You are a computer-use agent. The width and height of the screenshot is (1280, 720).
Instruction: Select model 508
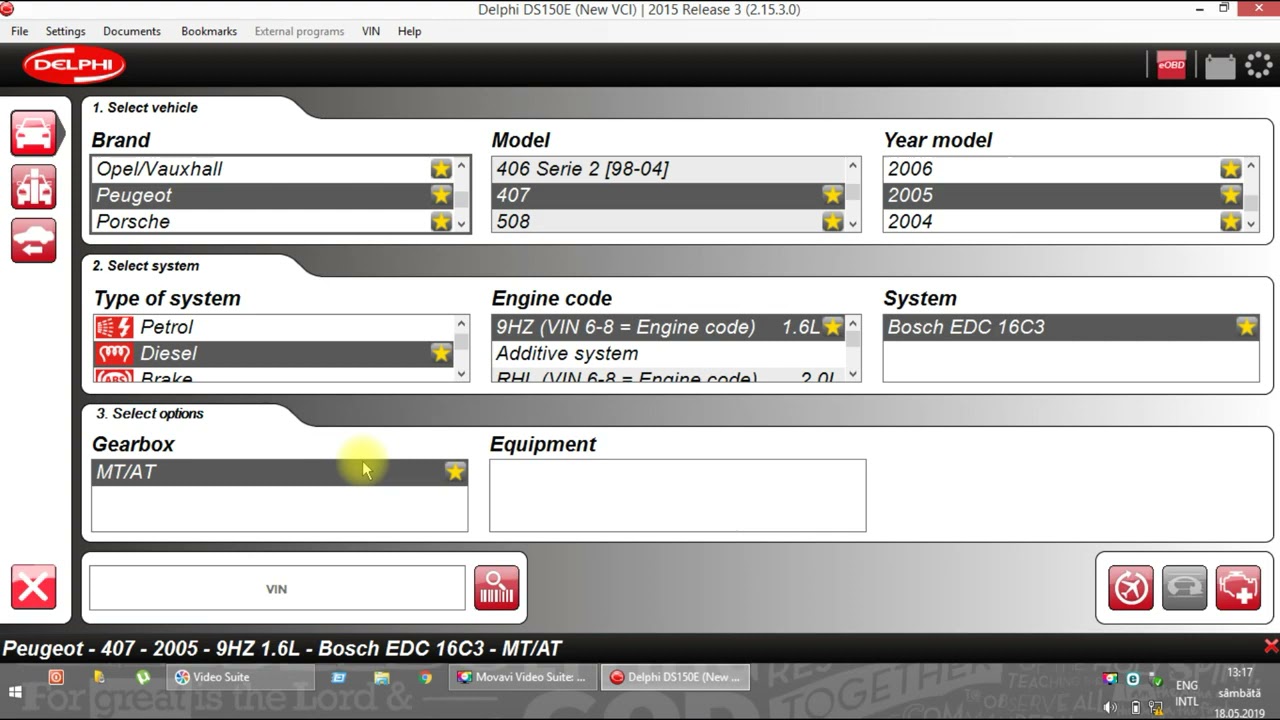[669, 222]
